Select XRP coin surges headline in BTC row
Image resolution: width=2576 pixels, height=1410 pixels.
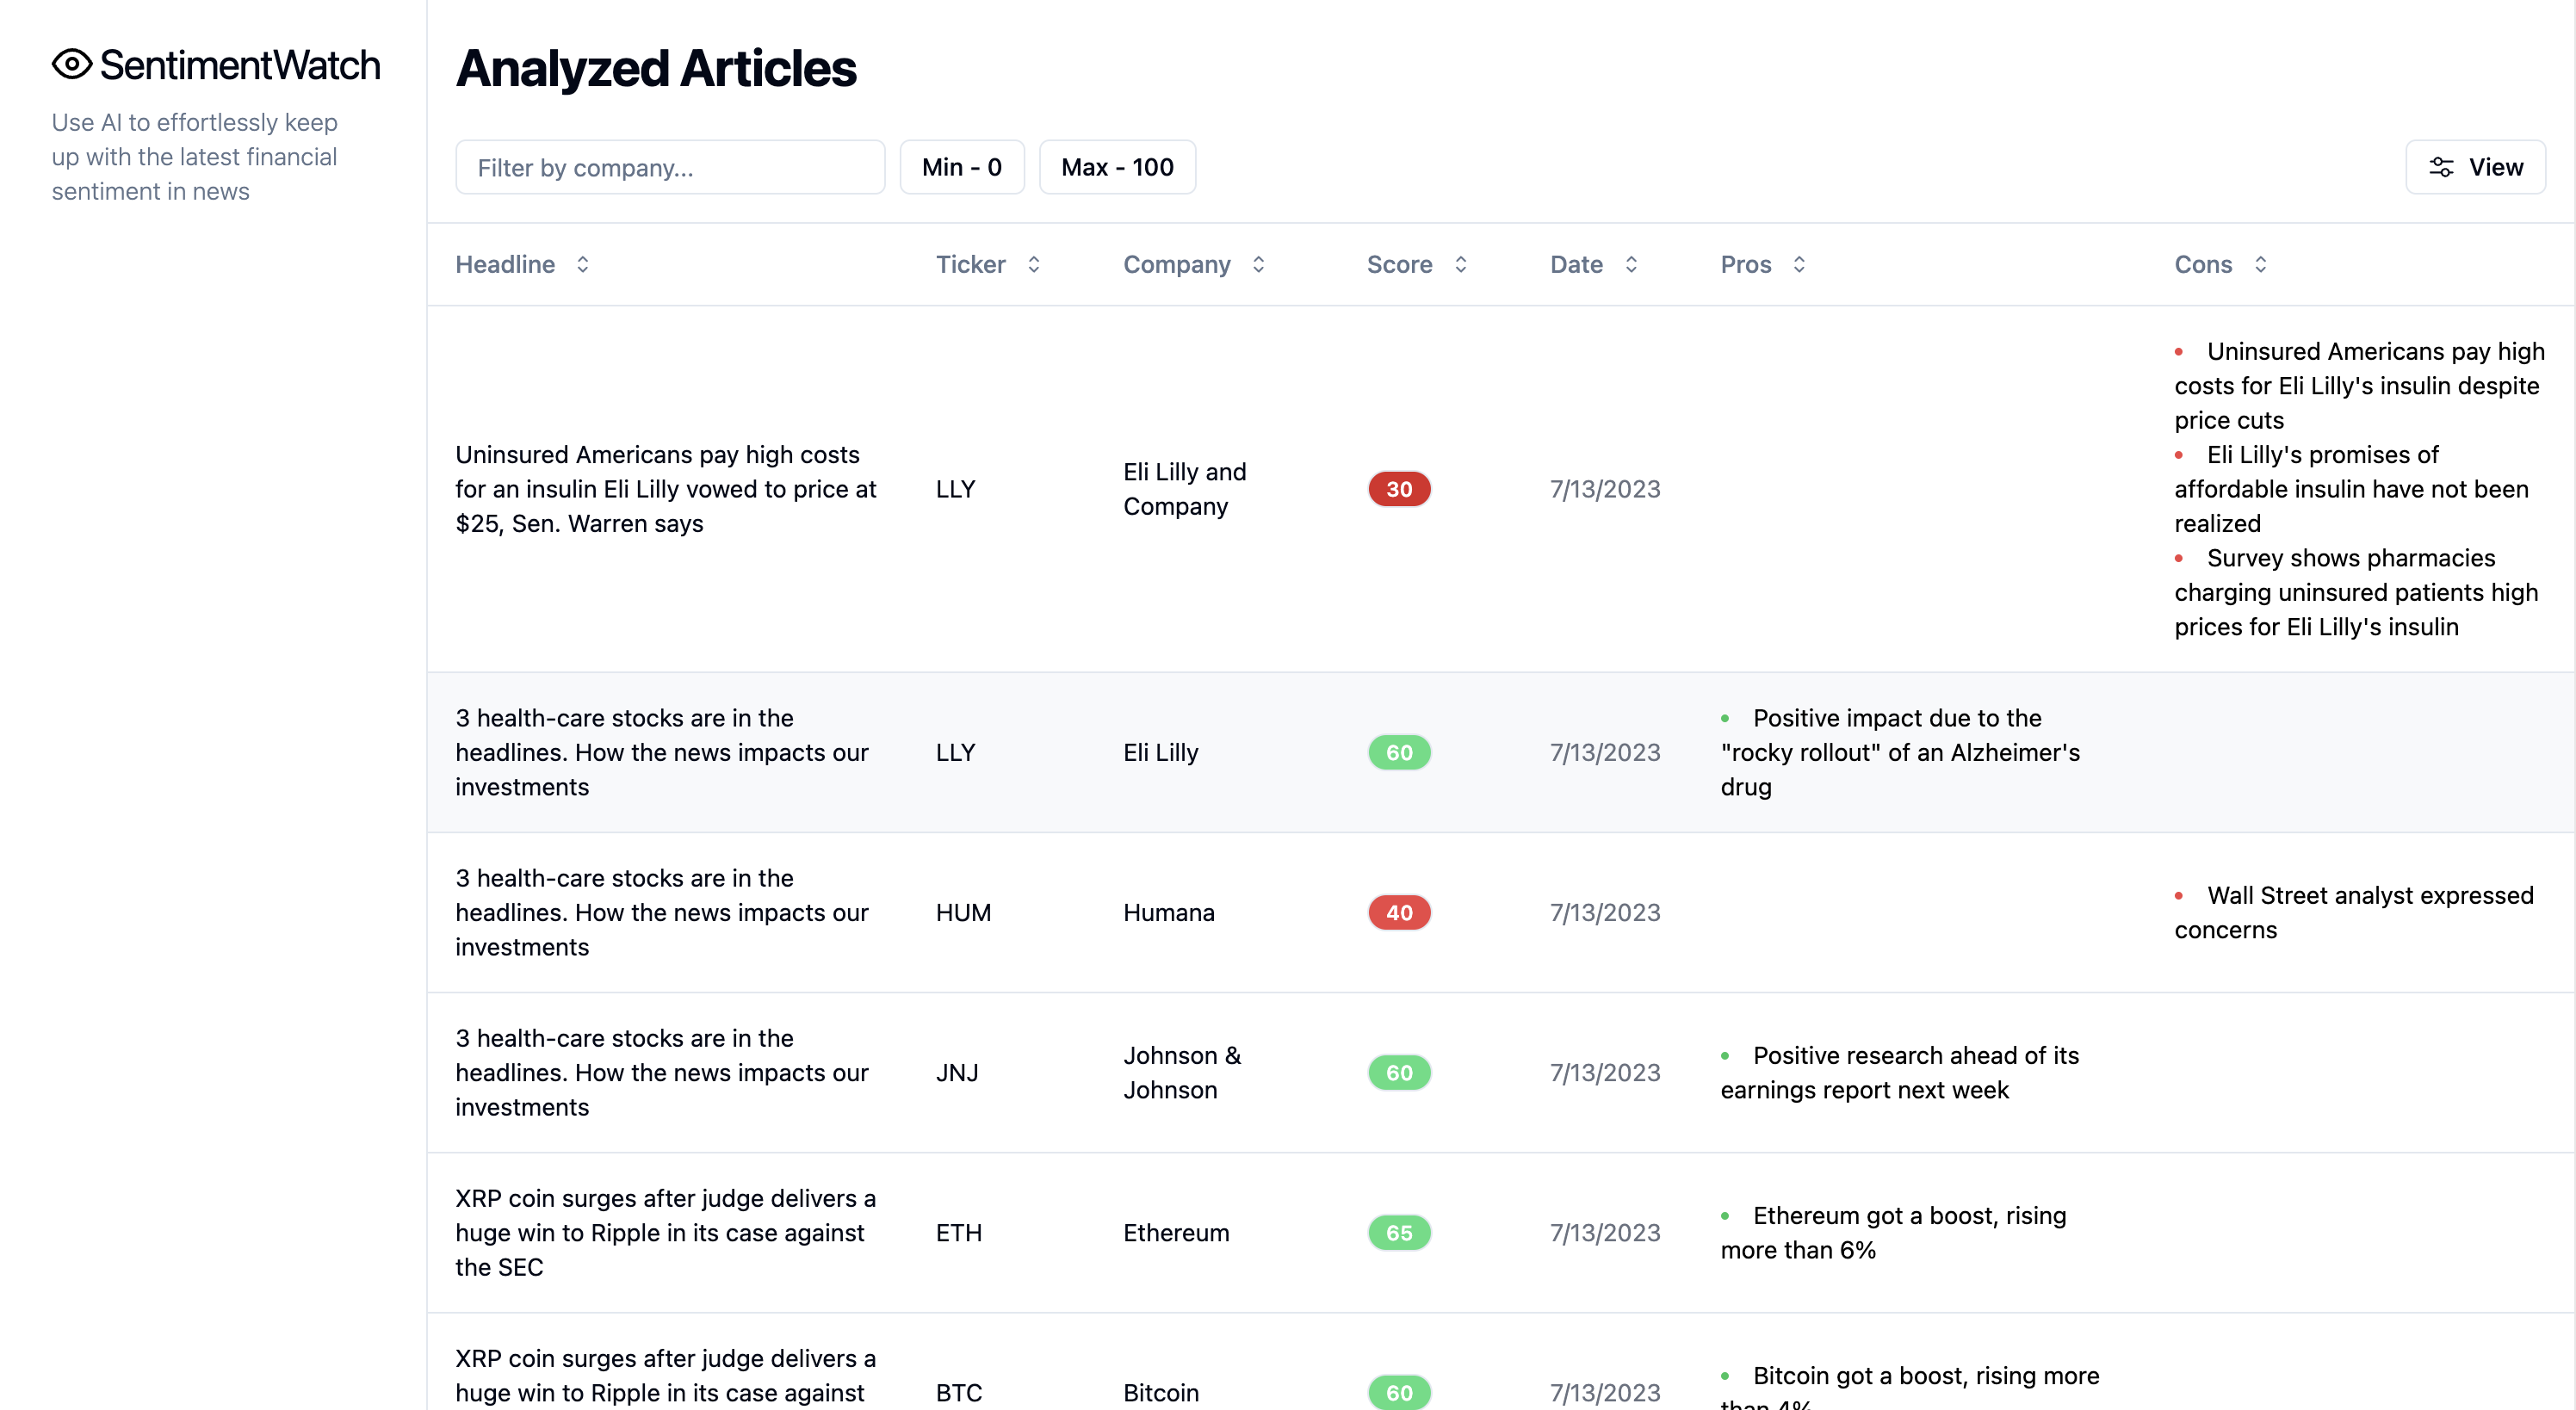pyautogui.click(x=666, y=1376)
